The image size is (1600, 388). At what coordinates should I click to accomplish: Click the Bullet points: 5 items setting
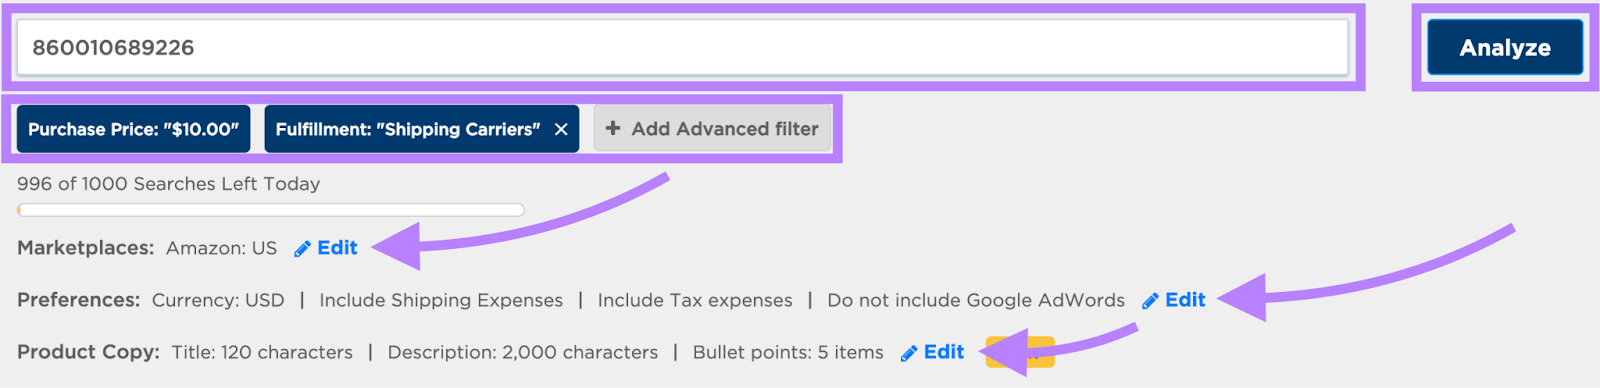pos(788,352)
